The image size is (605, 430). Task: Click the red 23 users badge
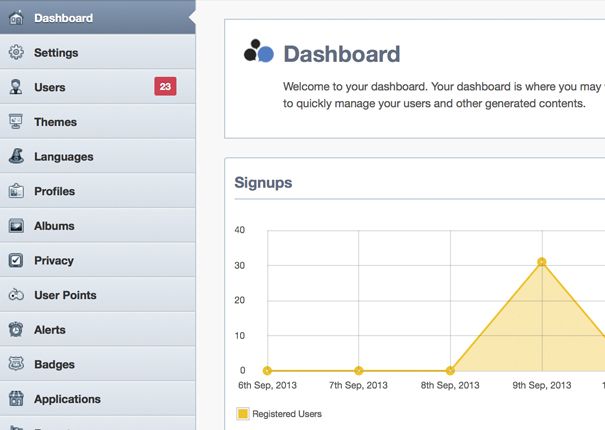165,87
